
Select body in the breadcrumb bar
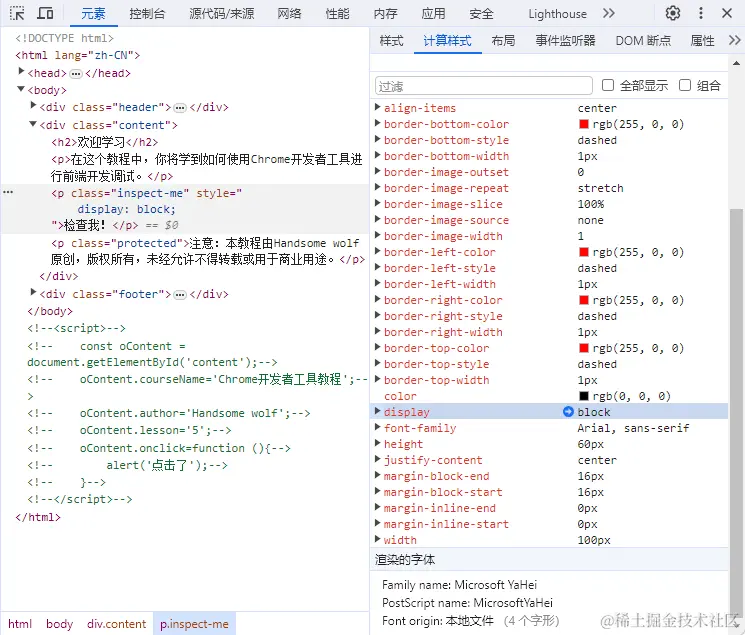point(59,624)
